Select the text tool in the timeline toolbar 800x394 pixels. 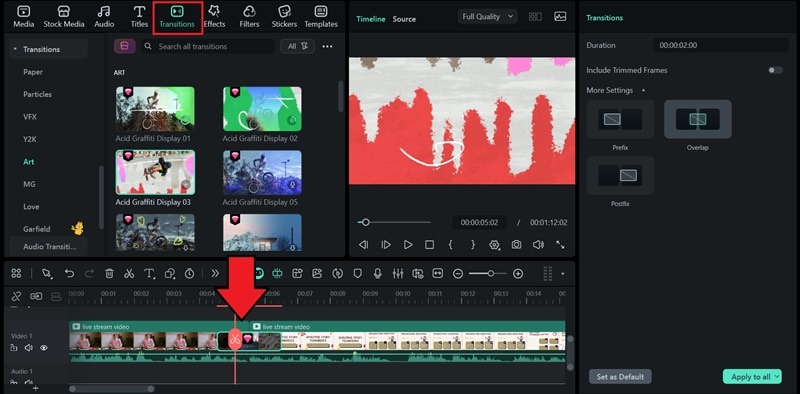[149, 274]
